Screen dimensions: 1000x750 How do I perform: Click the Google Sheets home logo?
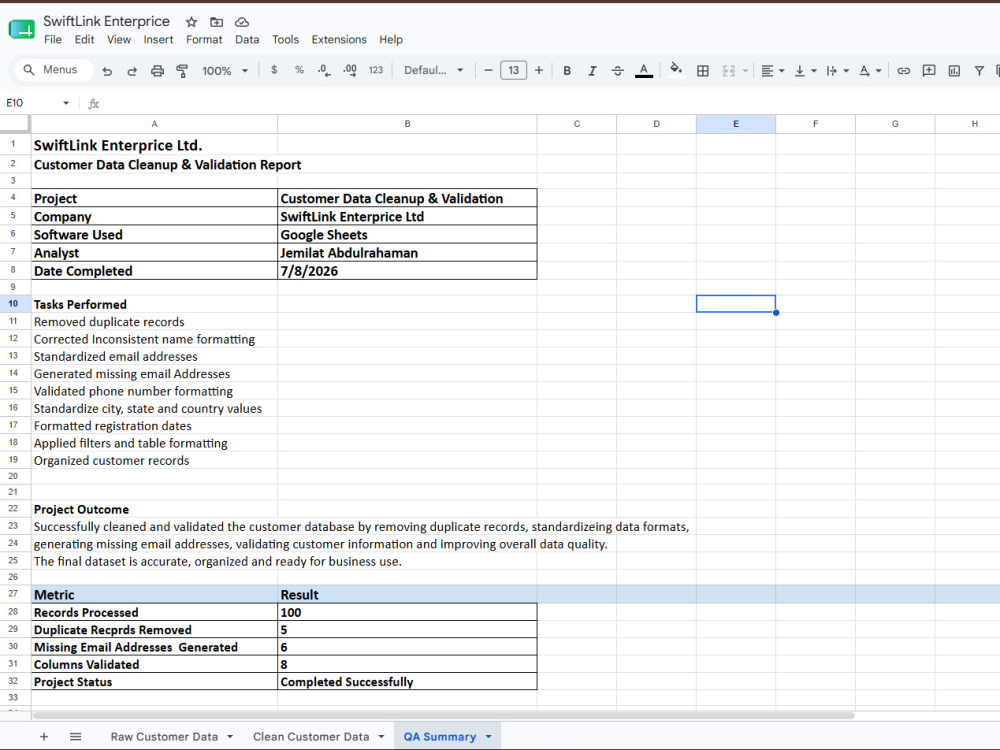[22, 29]
